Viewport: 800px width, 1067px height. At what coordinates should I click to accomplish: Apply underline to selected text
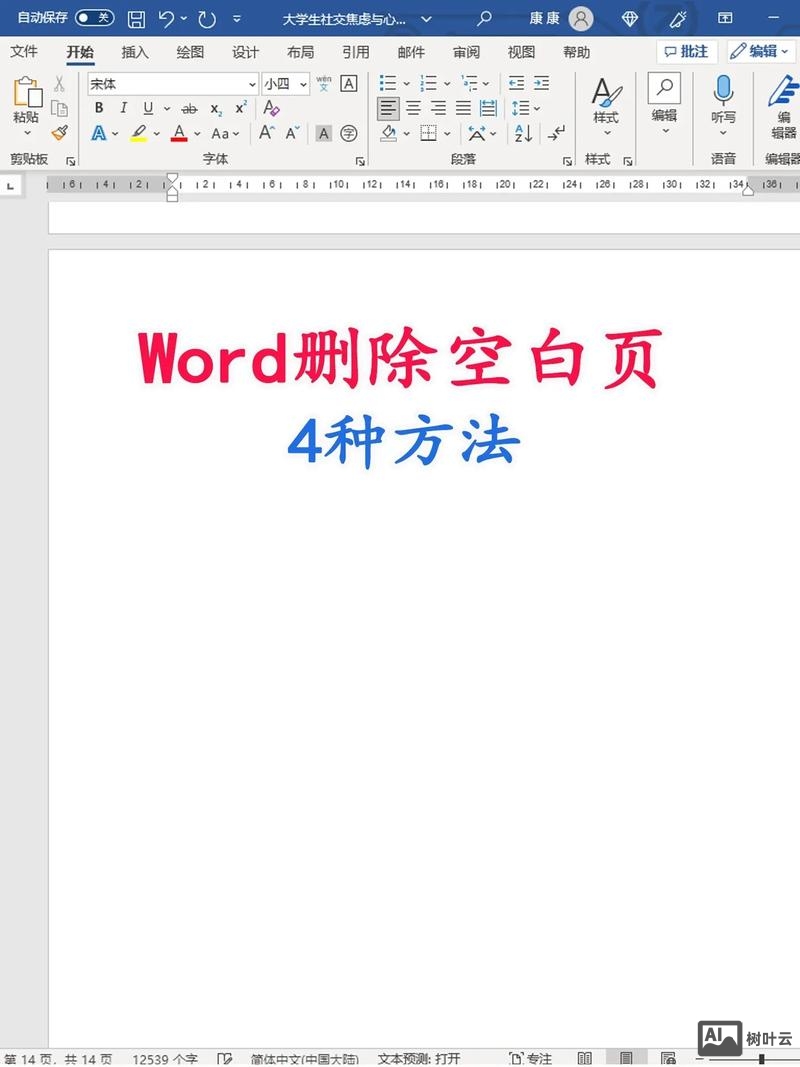click(148, 107)
